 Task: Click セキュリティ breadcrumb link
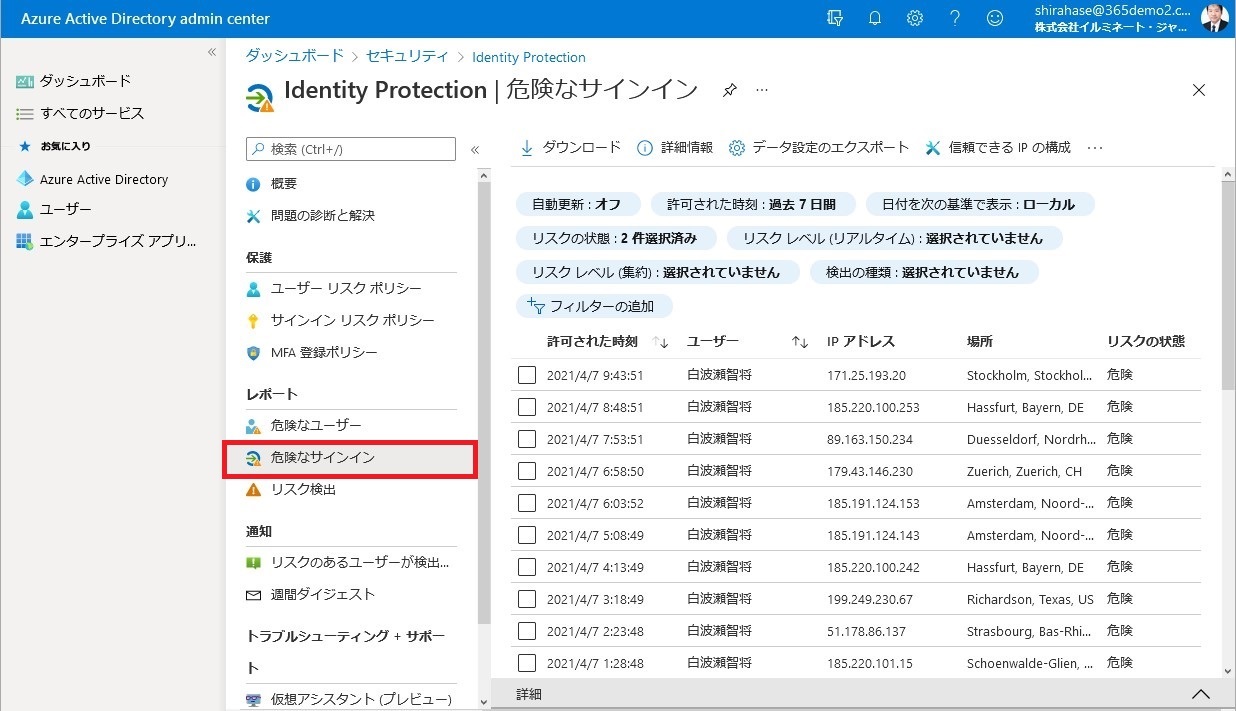(407, 57)
